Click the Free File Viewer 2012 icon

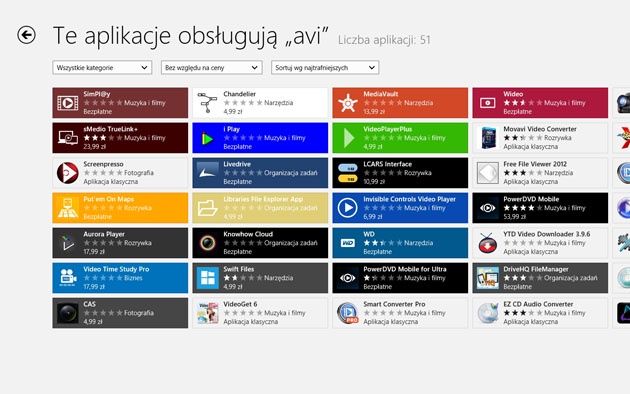point(487,173)
